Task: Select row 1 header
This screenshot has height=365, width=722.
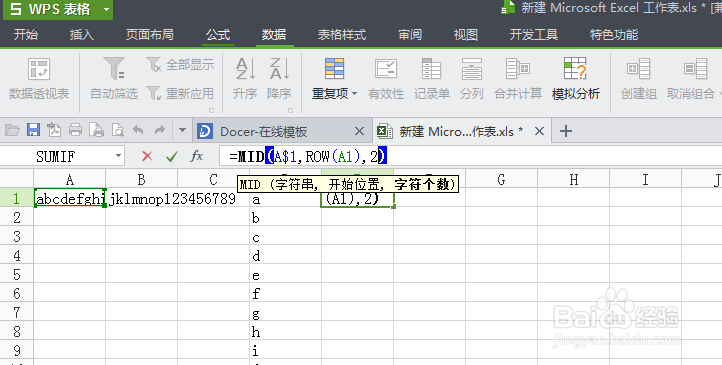Action: [17, 198]
